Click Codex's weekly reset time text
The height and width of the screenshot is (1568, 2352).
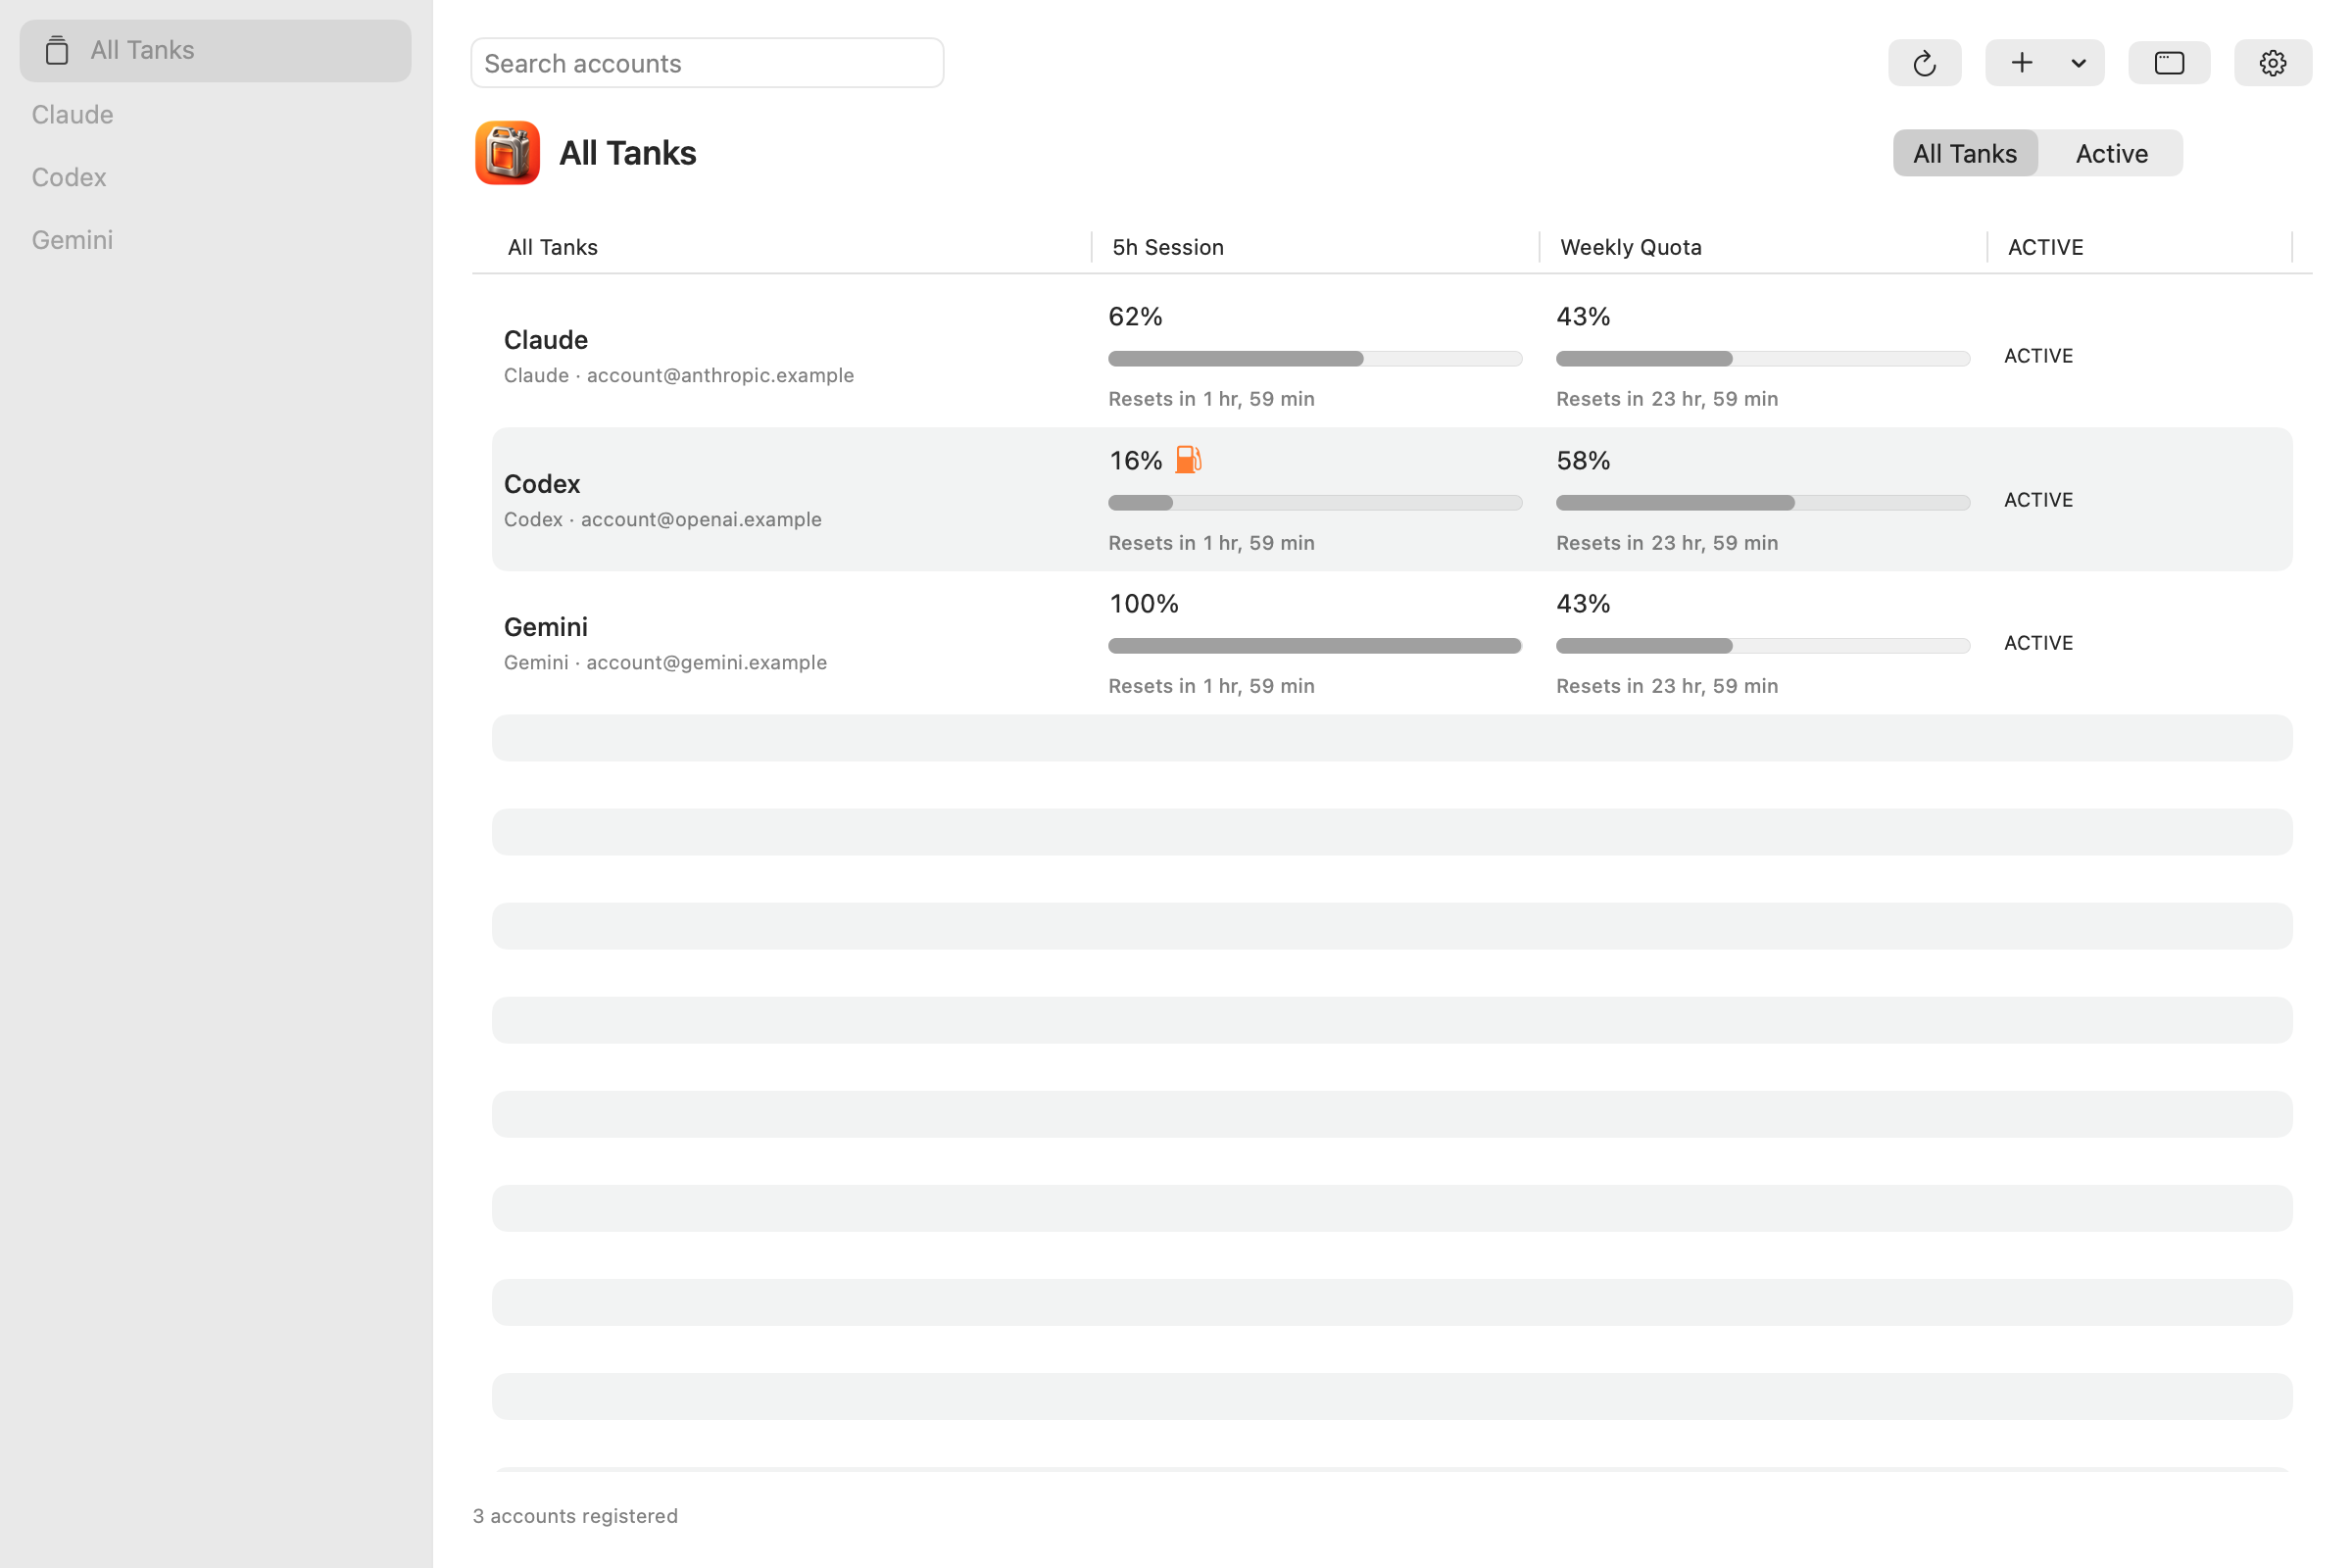[x=1667, y=543]
